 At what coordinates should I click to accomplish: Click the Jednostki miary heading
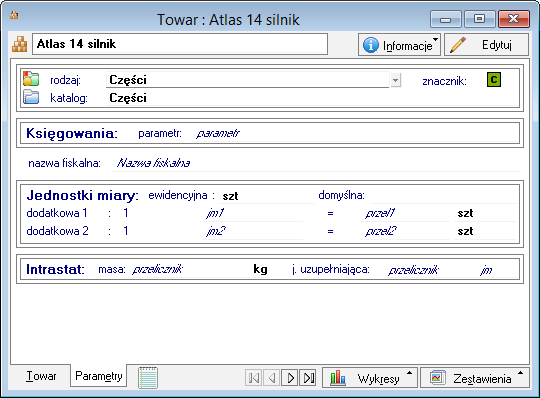[x=83, y=195]
